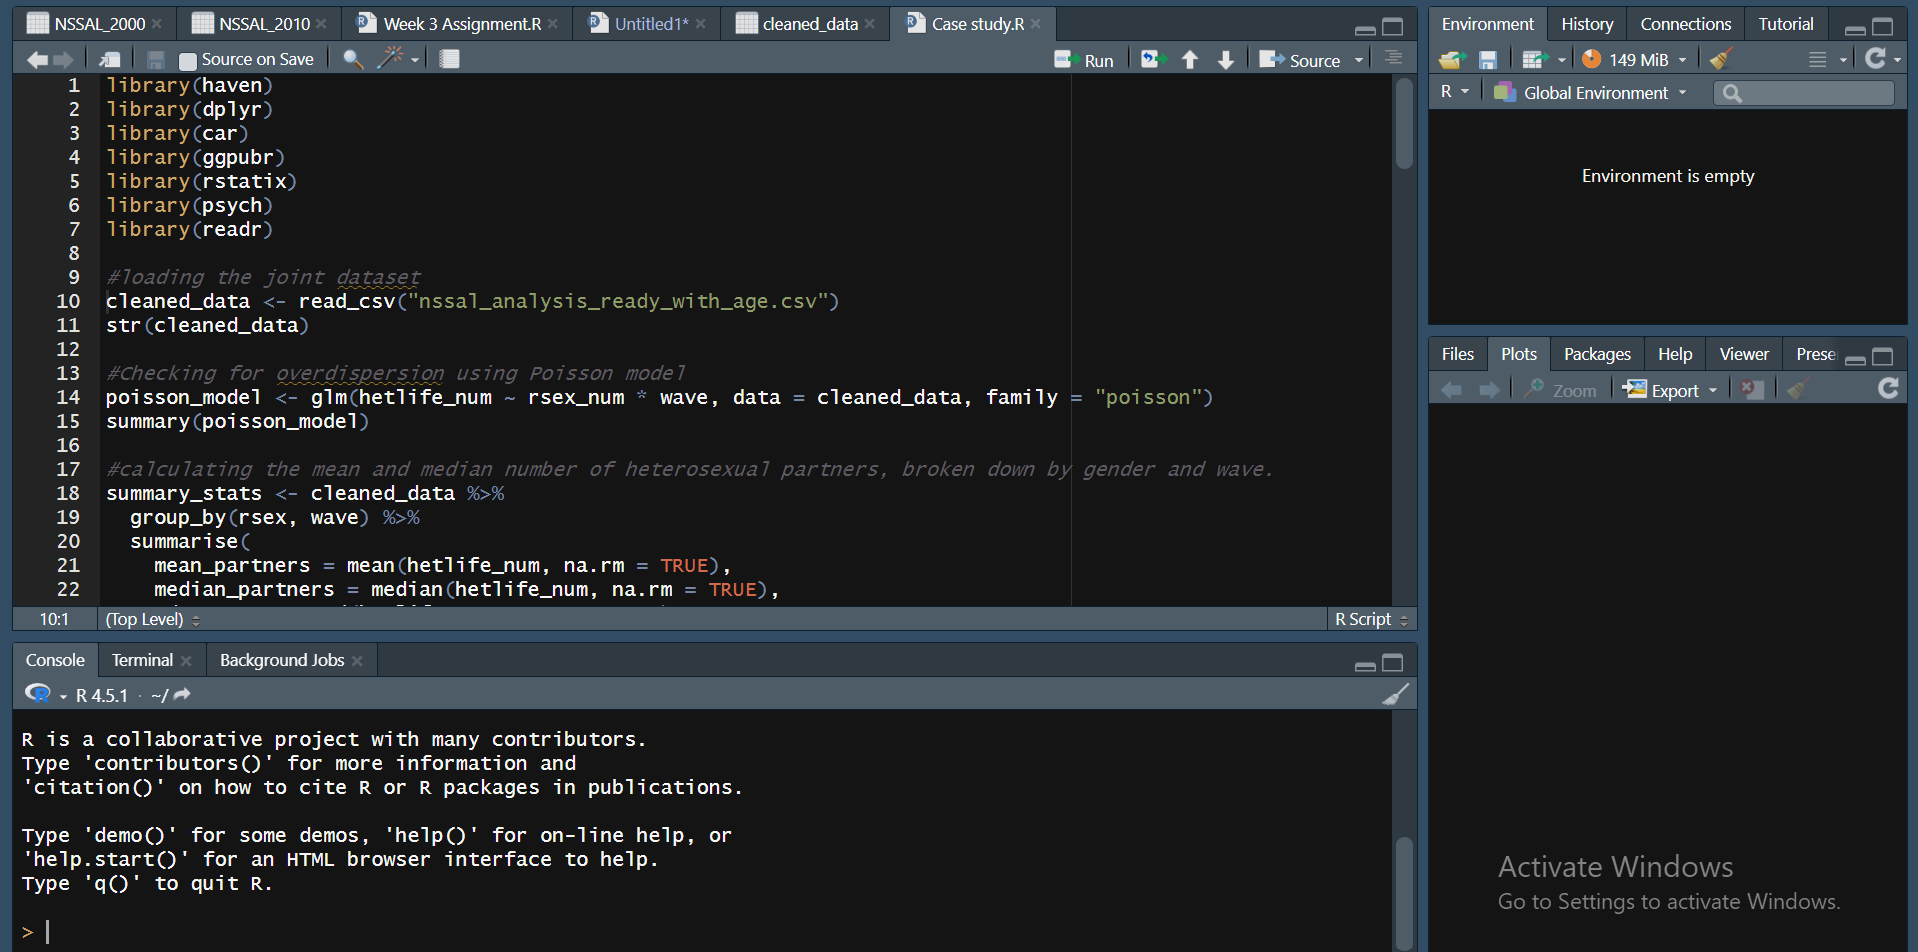Save workspace floppy icon in Environment
The image size is (1918, 952).
coord(1488,60)
